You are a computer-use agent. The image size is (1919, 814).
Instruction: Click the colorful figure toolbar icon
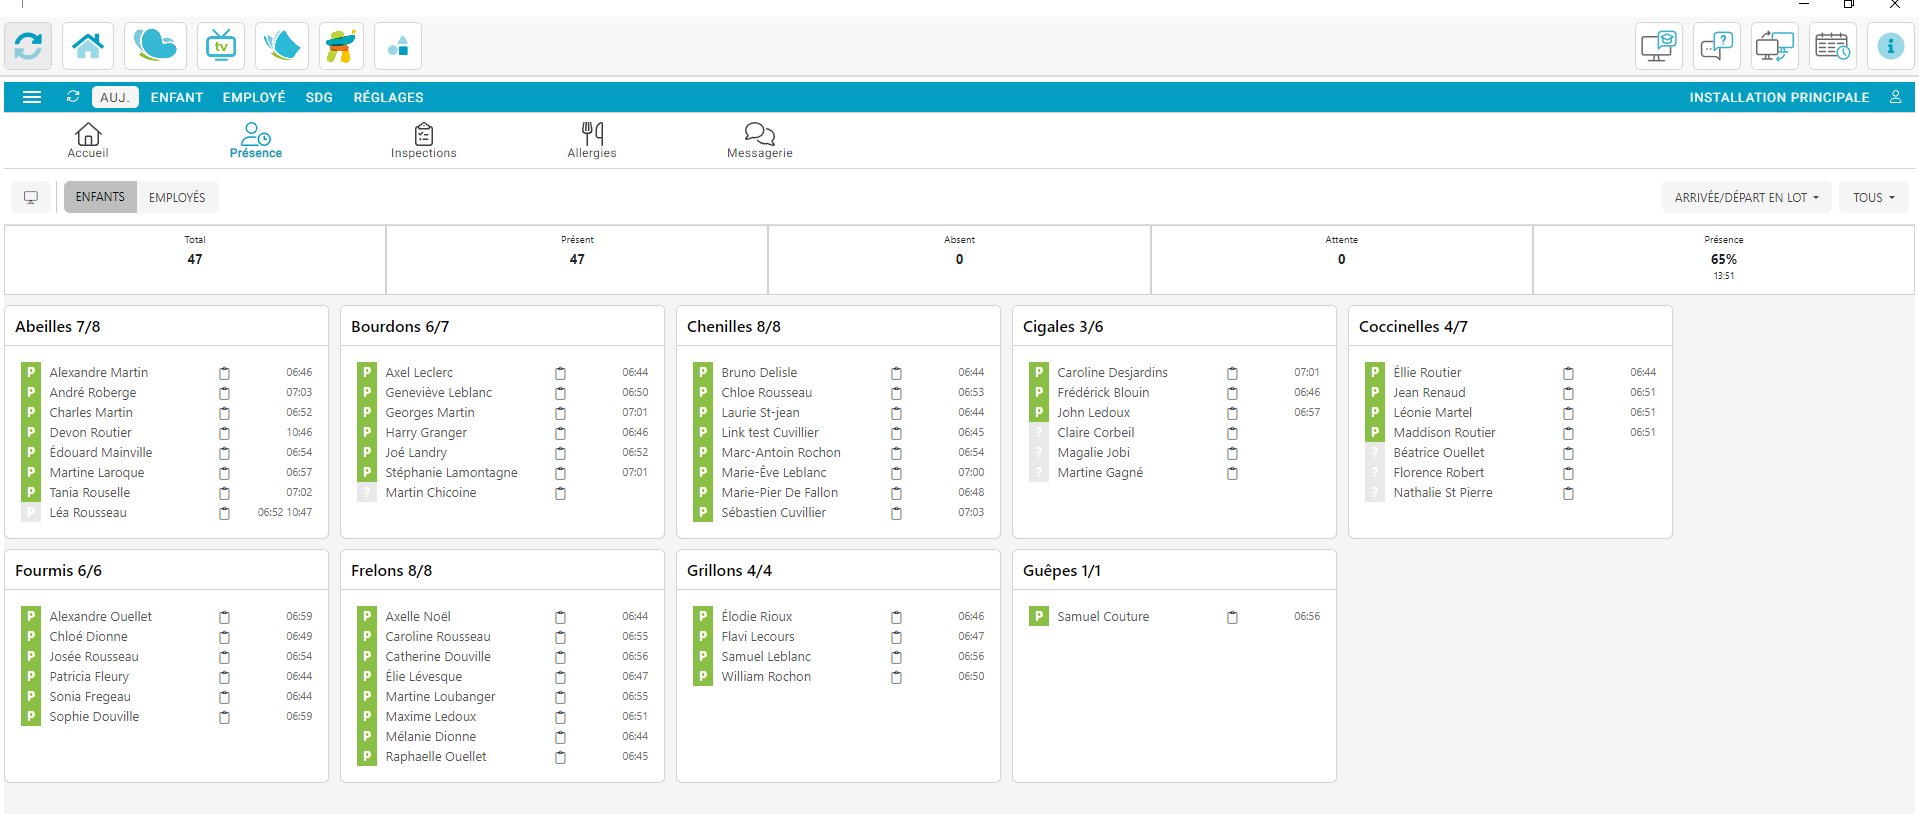point(341,46)
